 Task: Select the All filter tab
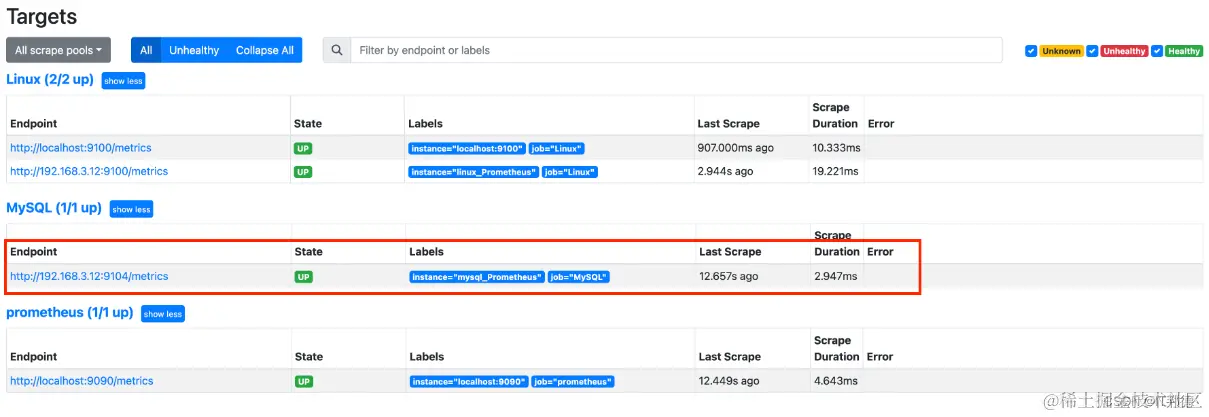[x=146, y=50]
